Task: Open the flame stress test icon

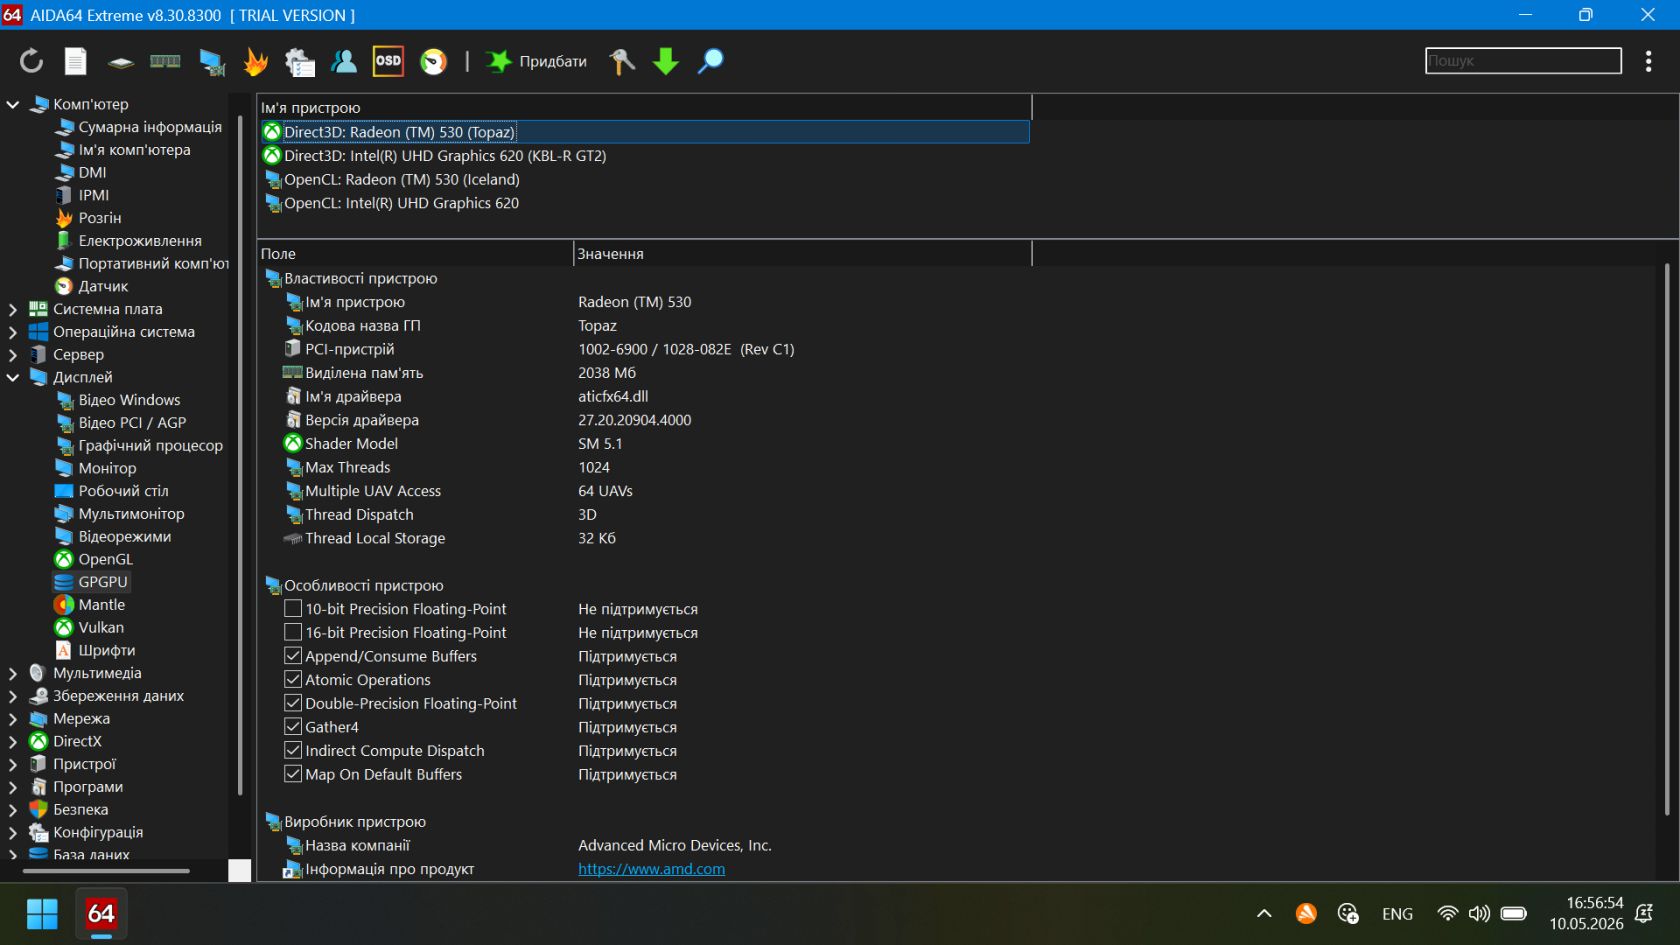Action: tap(256, 61)
